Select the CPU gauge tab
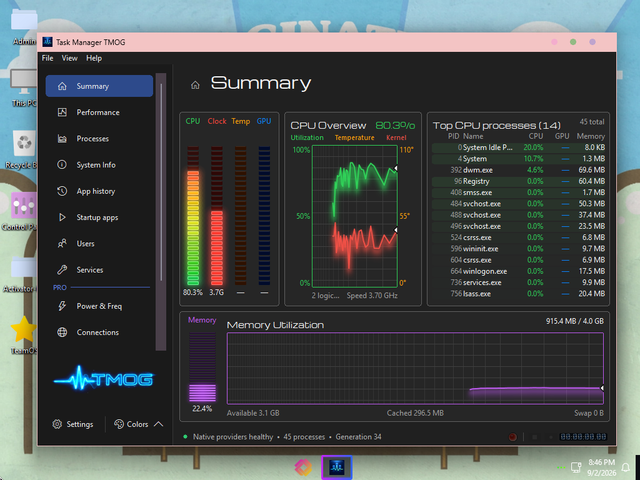 [193, 121]
